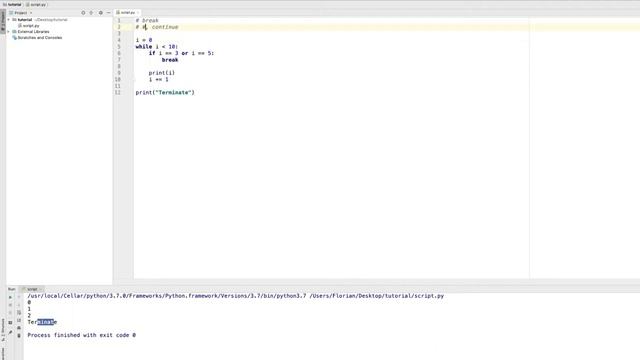Viewport: 640px width, 360px height.
Task: Click output line '0' in console
Action: pyautogui.click(x=29, y=302)
